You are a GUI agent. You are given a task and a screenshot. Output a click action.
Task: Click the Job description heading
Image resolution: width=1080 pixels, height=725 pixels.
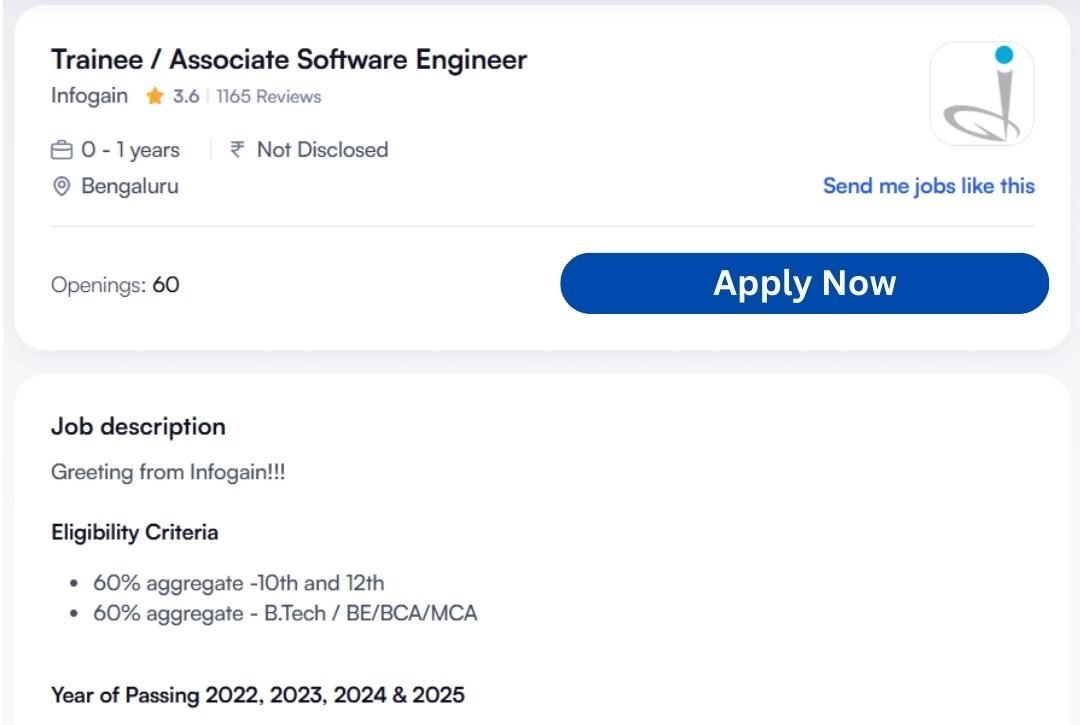(138, 426)
